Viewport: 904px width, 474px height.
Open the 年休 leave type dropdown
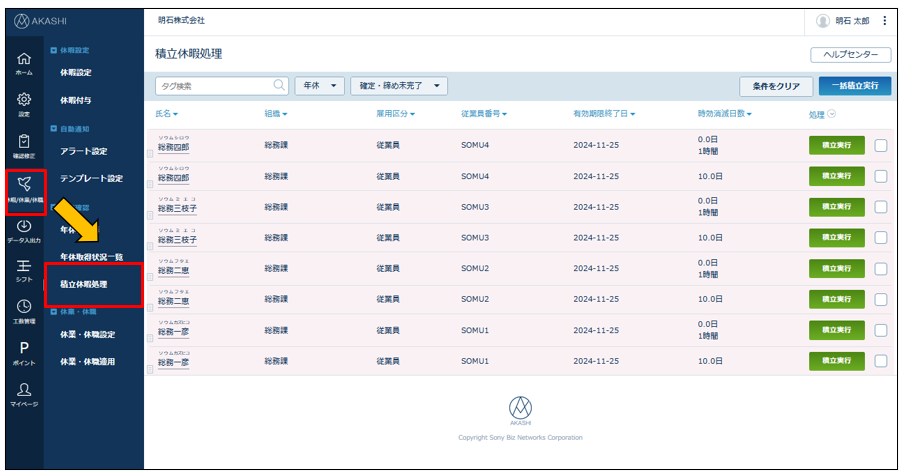pyautogui.click(x=319, y=85)
